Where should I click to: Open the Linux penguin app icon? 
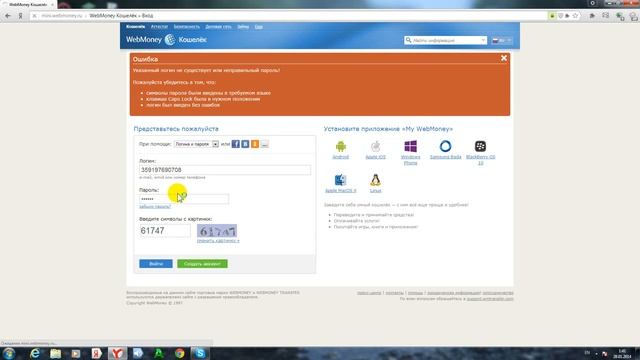click(376, 180)
